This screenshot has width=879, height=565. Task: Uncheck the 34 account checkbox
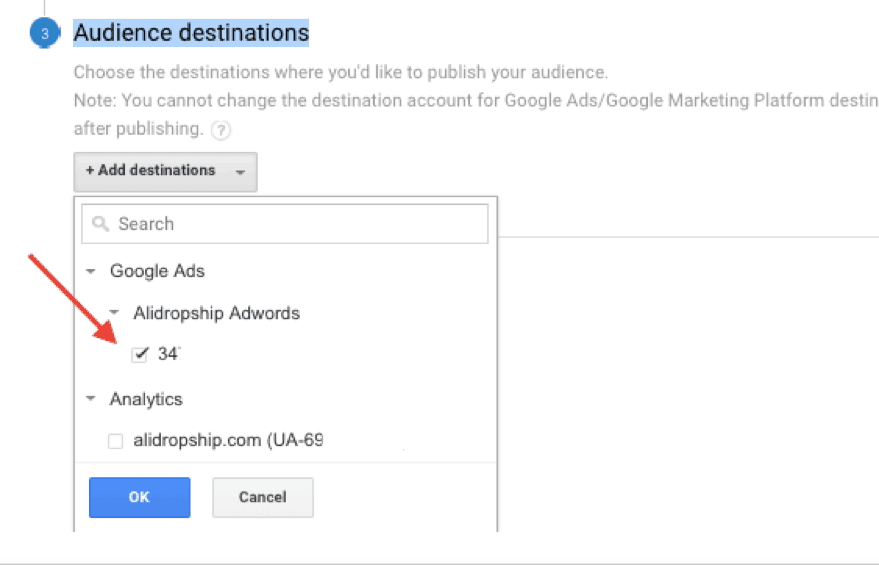pos(140,354)
